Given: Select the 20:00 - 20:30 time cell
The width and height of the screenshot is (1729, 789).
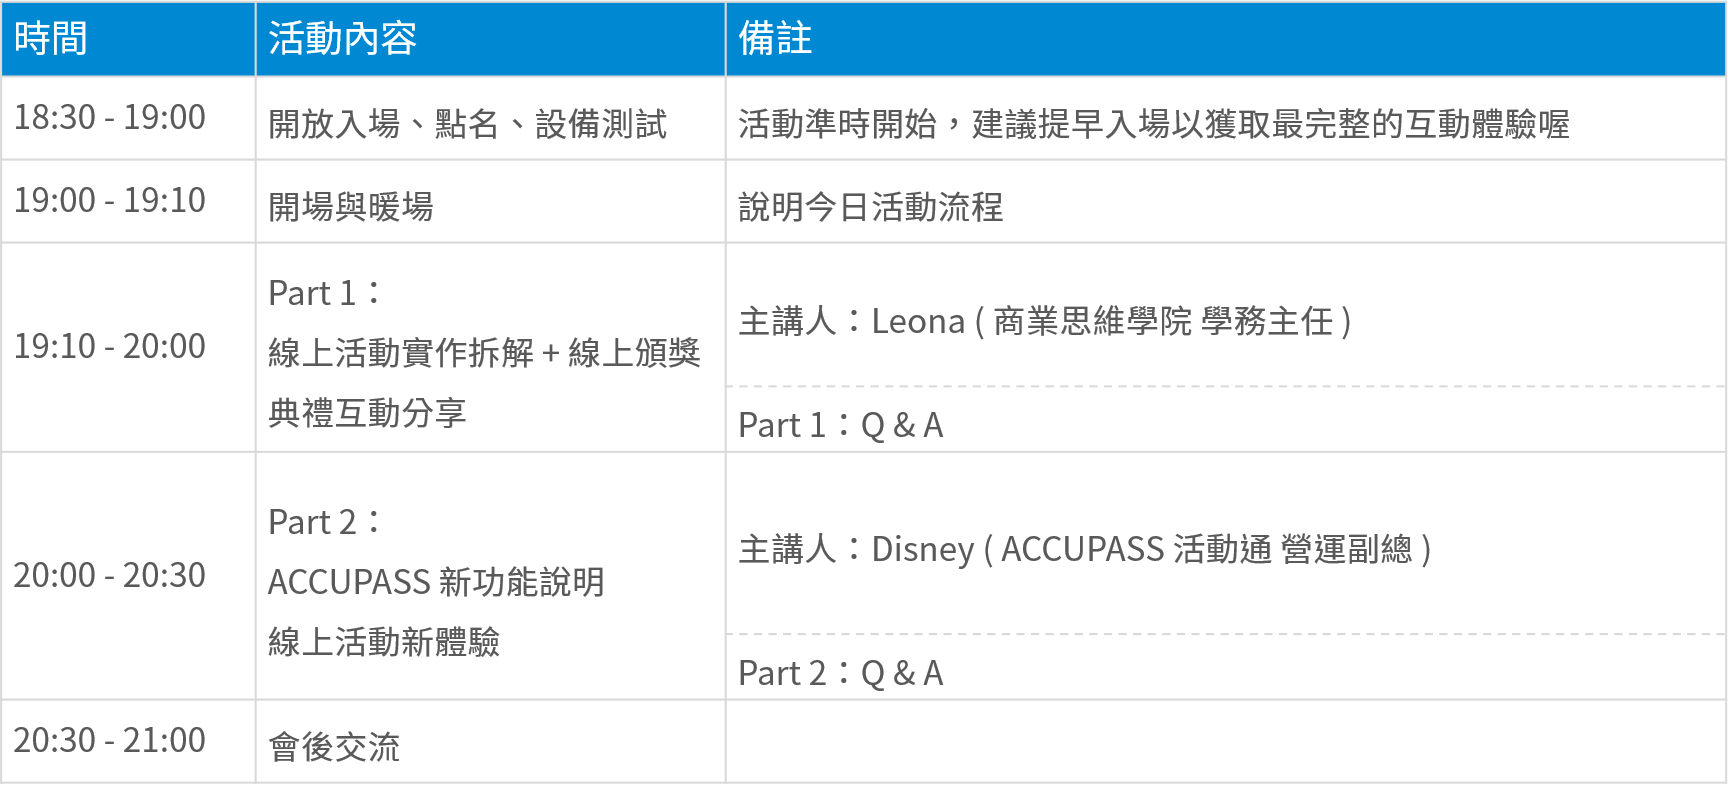Looking at the screenshot, I should pyautogui.click(x=110, y=576).
